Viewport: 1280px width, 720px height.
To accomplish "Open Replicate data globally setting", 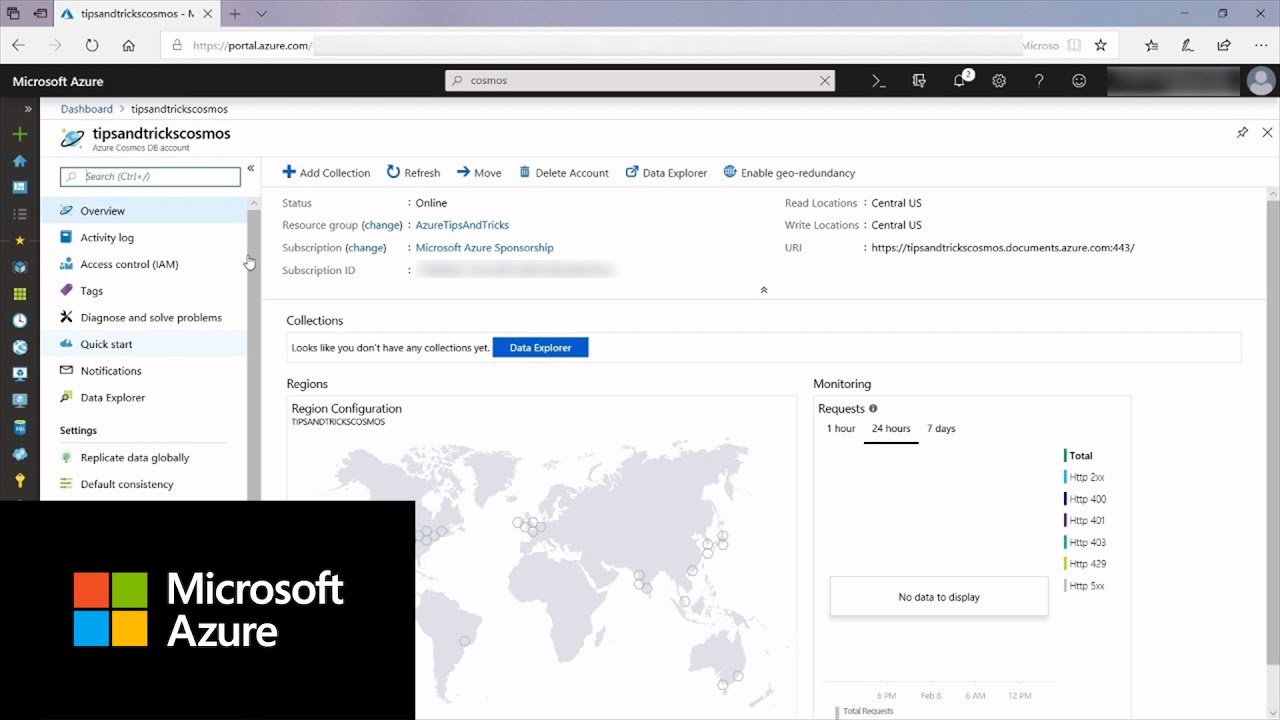I will coord(143,458).
